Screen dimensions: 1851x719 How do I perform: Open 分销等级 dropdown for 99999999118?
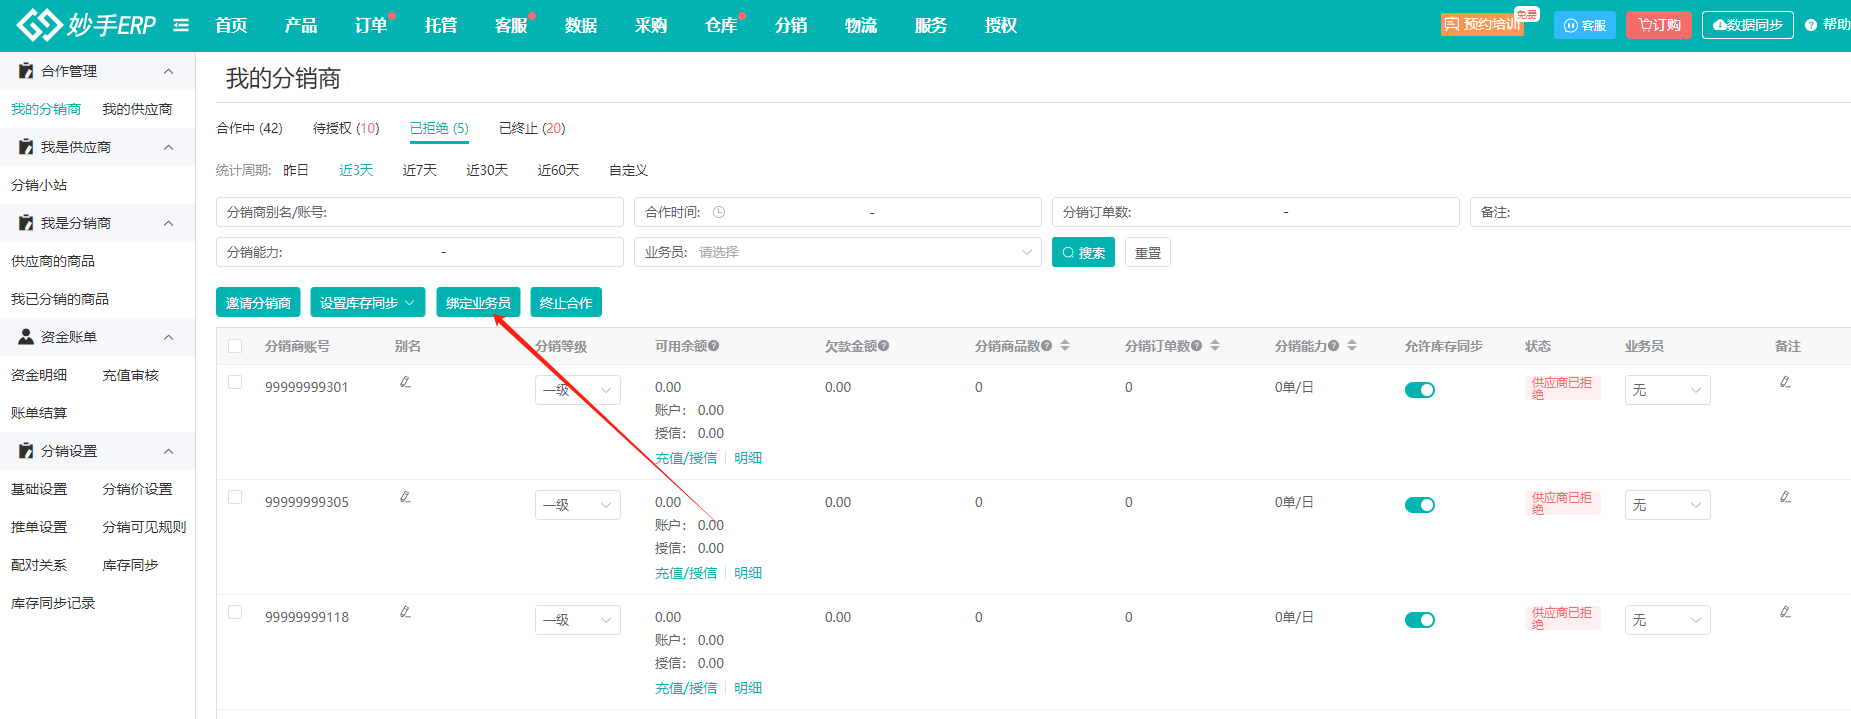(578, 620)
